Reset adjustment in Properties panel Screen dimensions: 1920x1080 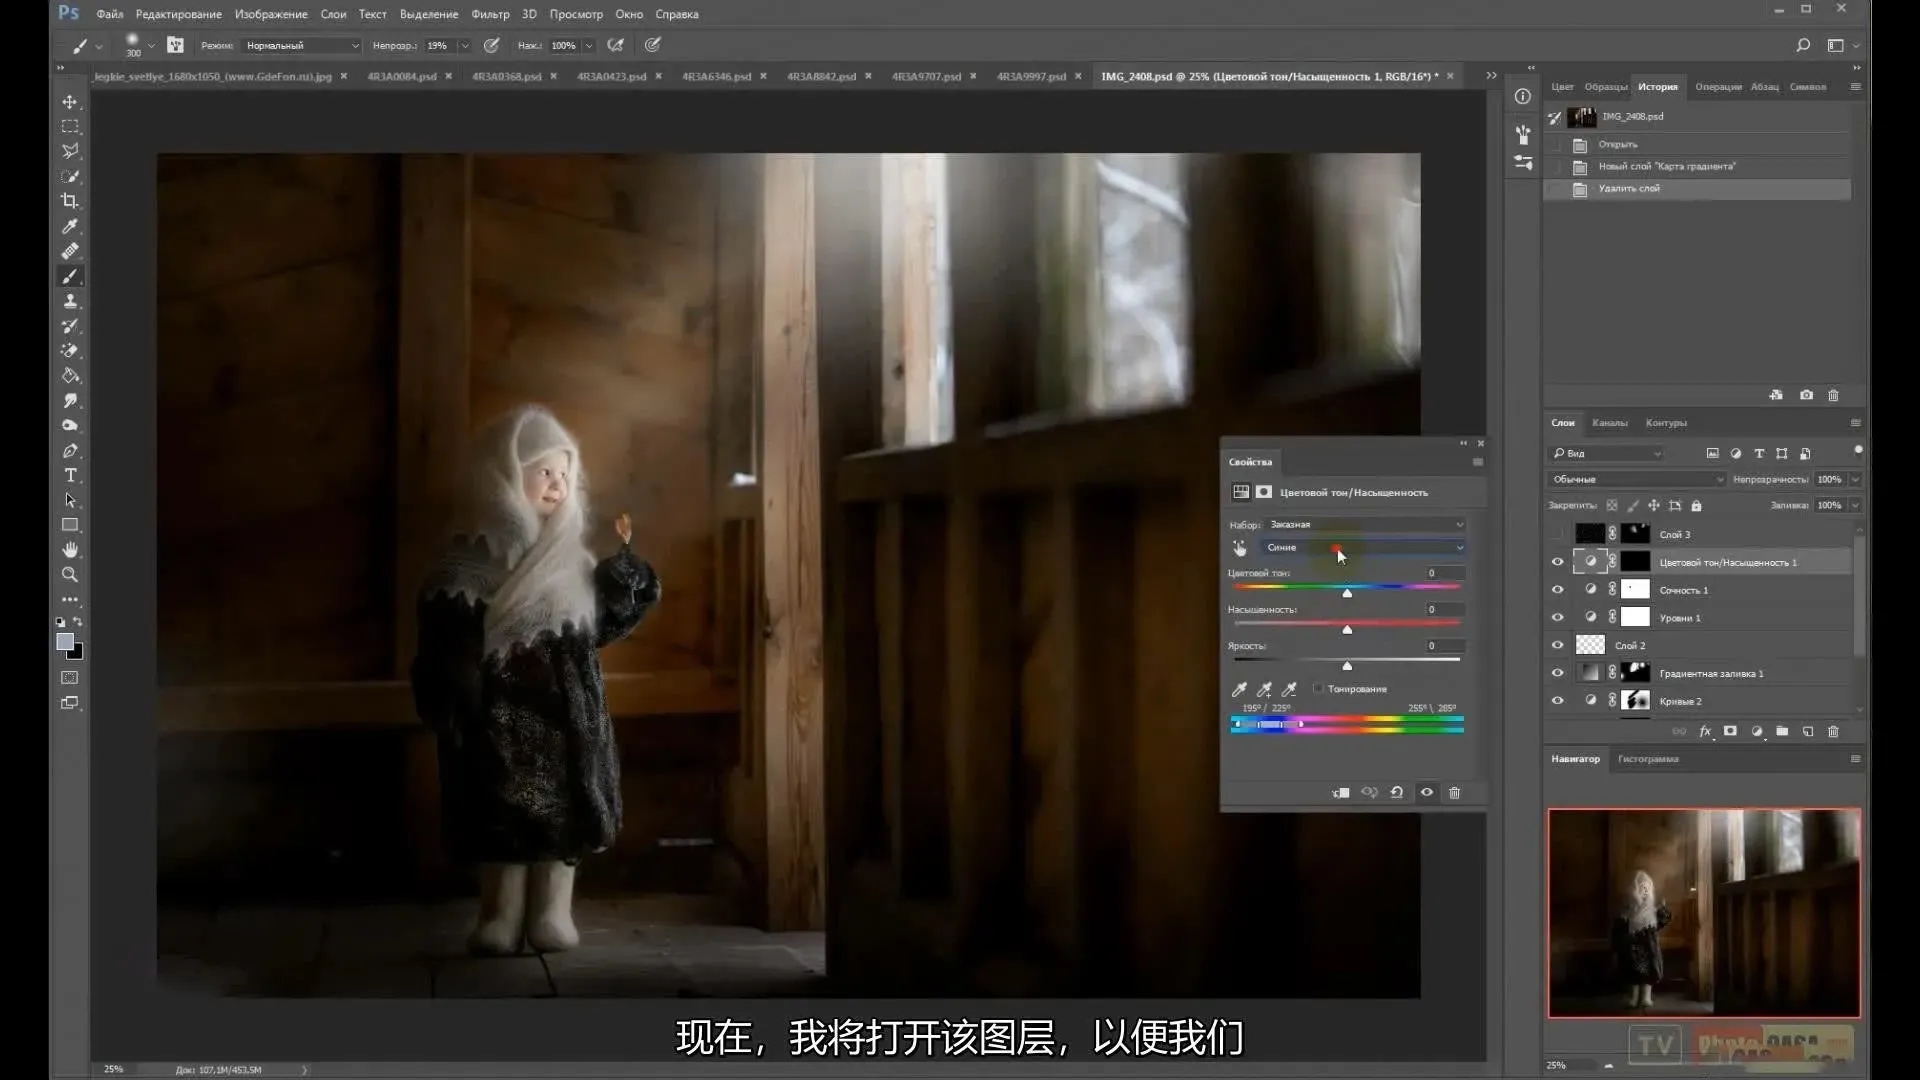(x=1397, y=793)
